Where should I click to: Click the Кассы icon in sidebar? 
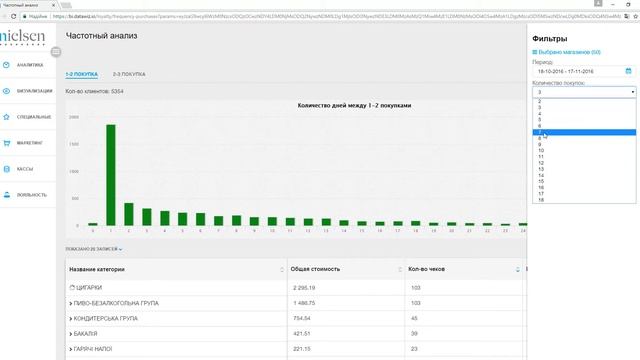pyautogui.click(x=6, y=169)
